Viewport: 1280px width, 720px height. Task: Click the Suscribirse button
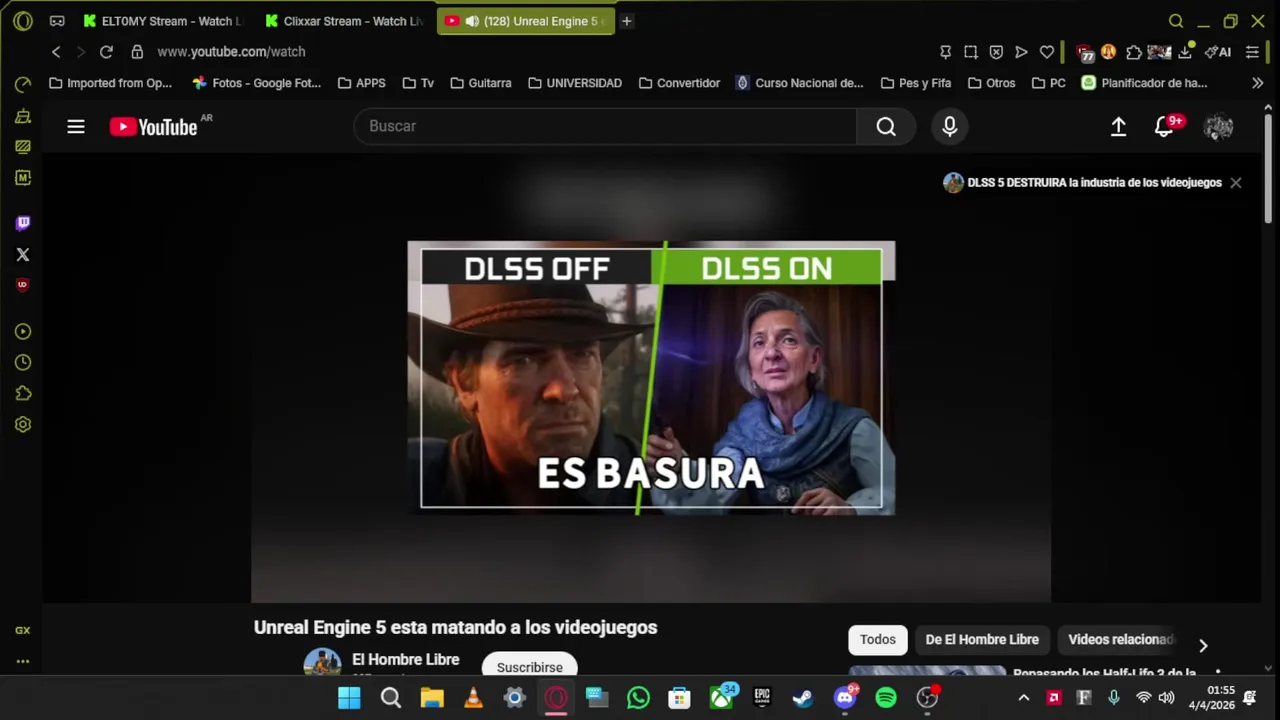[x=529, y=666]
